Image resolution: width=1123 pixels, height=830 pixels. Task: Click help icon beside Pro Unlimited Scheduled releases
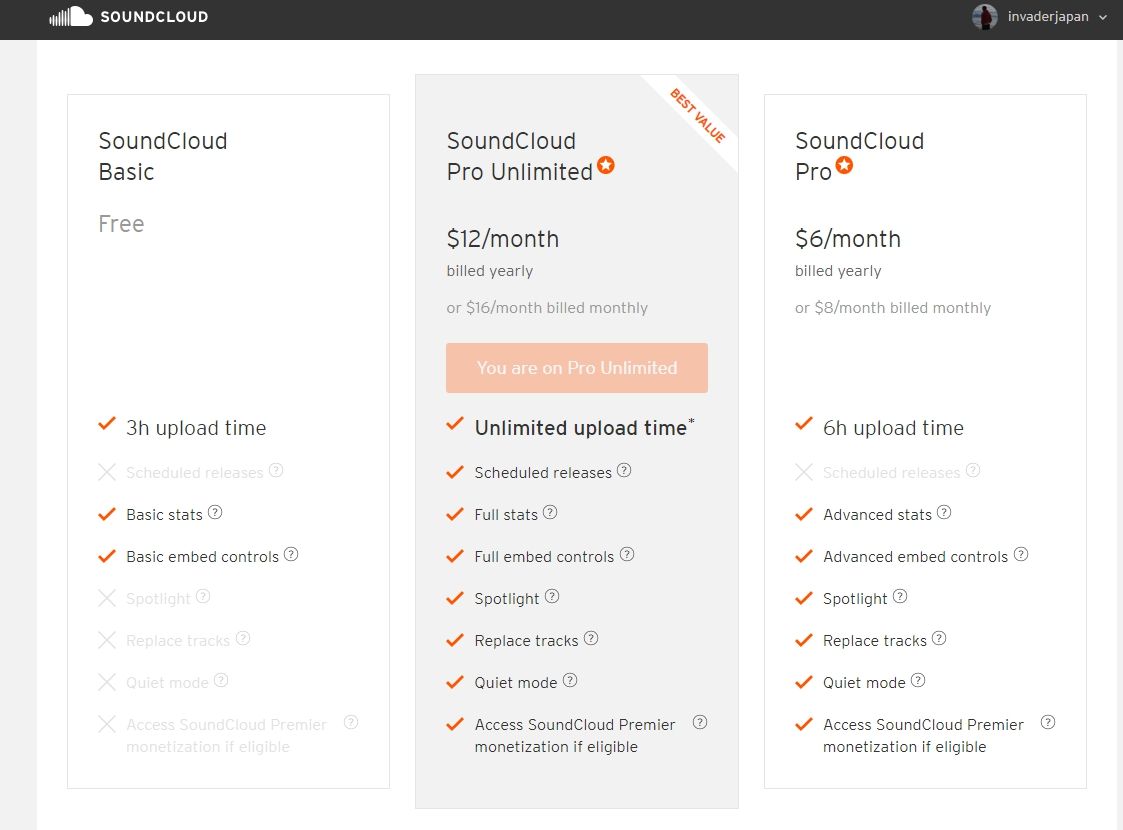pyautogui.click(x=624, y=471)
